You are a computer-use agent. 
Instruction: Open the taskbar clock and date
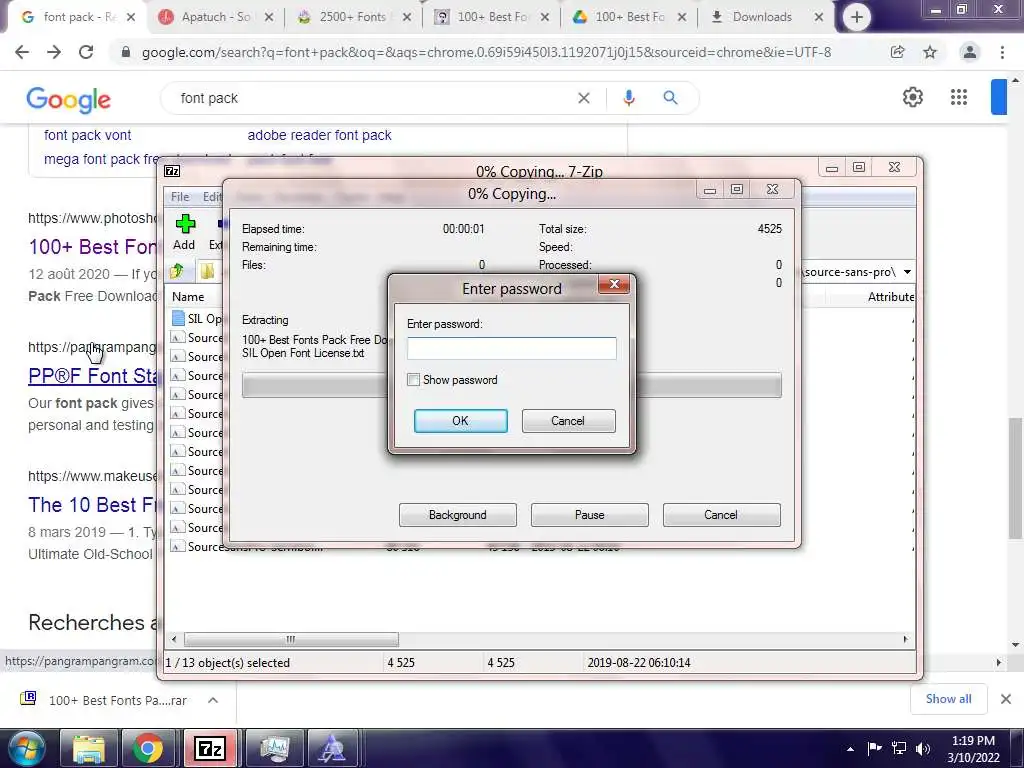pyautogui.click(x=973, y=749)
